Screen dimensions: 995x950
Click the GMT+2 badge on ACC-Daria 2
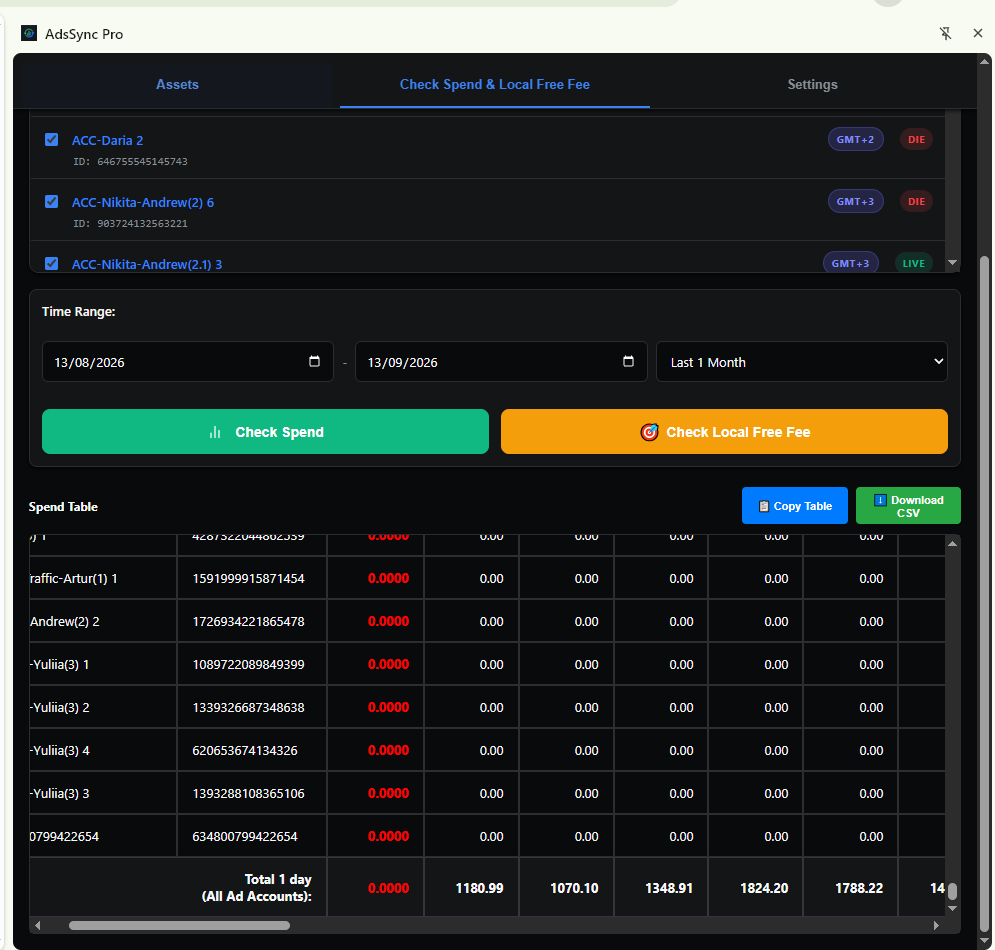point(855,140)
